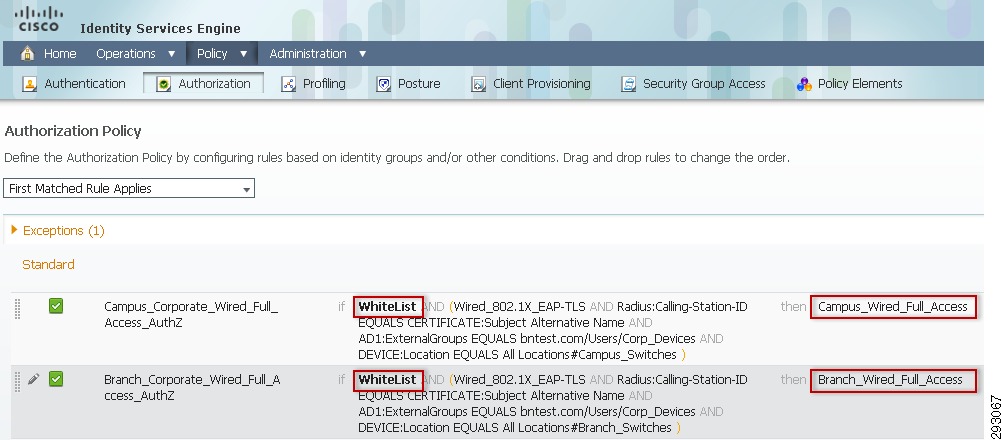Click Wired_802.1X_EAP-TLS in Campus rule

pyautogui.click(x=520, y=307)
